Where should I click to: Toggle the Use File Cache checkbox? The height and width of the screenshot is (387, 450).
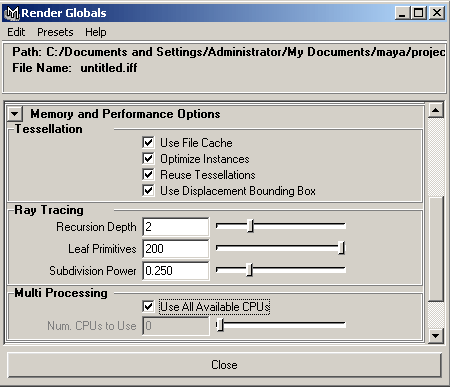148,143
